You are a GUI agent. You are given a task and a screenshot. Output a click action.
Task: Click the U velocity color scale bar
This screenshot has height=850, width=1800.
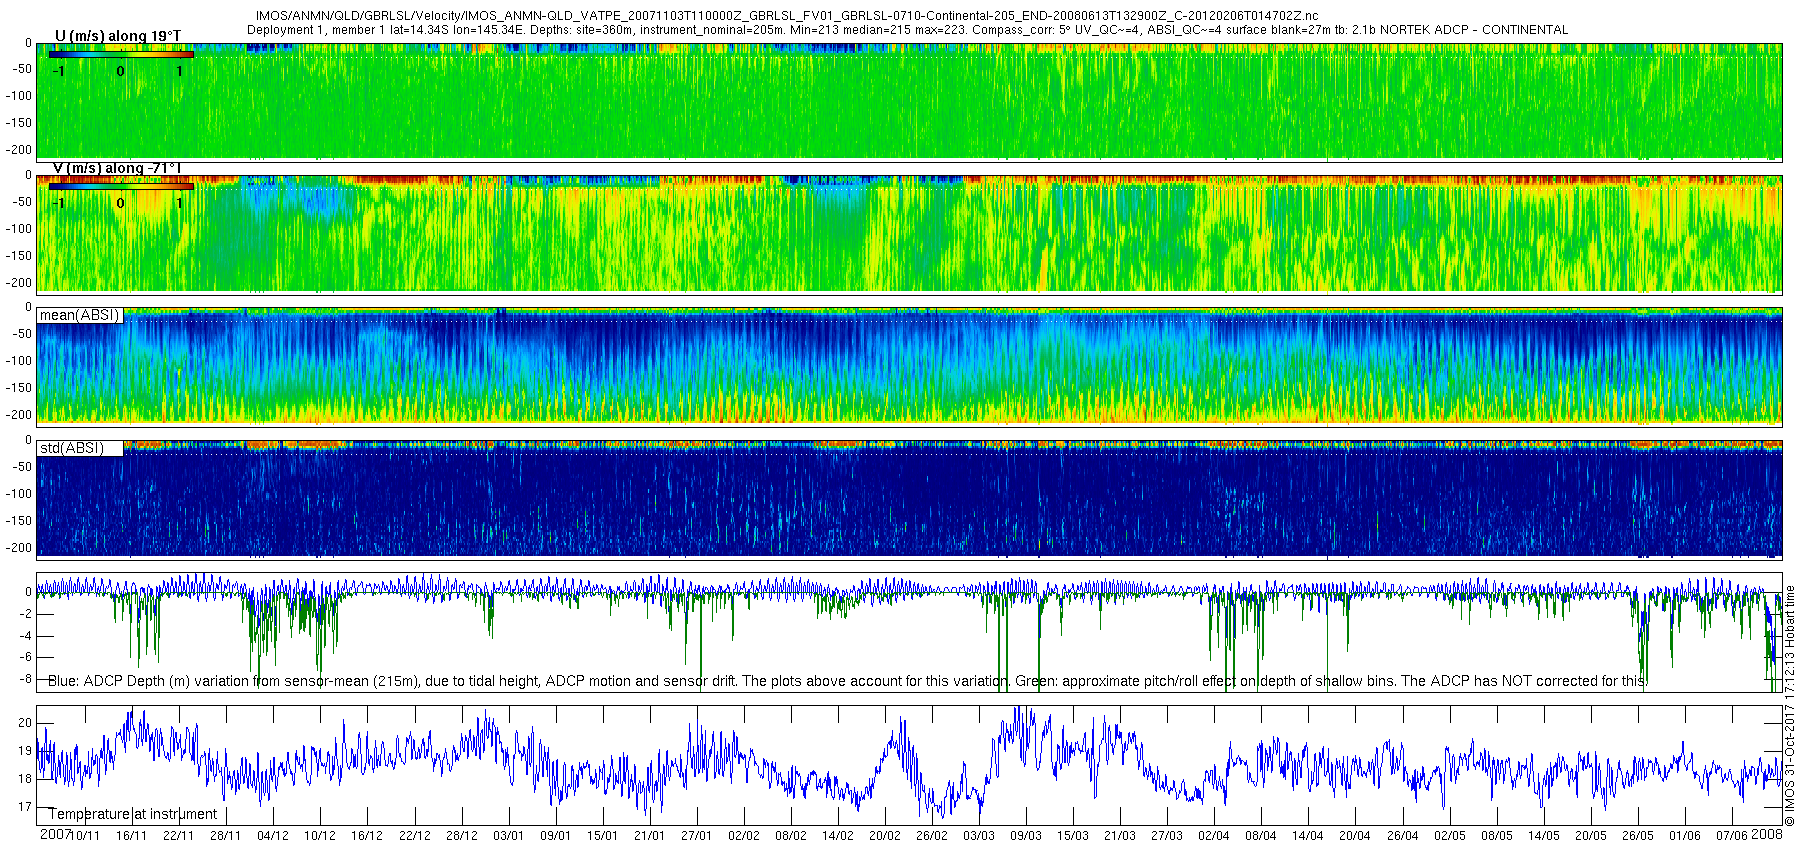pyautogui.click(x=121, y=54)
